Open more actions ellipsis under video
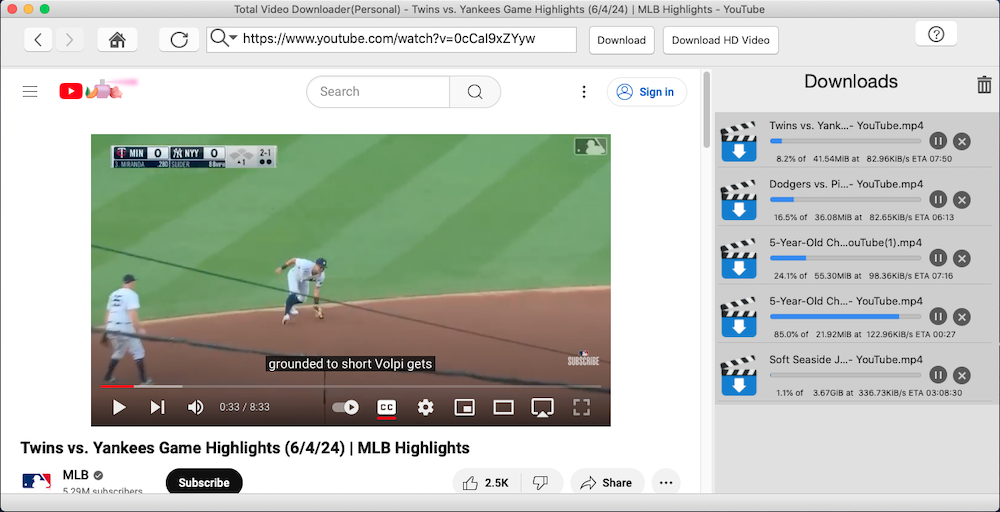This screenshot has width=1000, height=512. pos(666,483)
